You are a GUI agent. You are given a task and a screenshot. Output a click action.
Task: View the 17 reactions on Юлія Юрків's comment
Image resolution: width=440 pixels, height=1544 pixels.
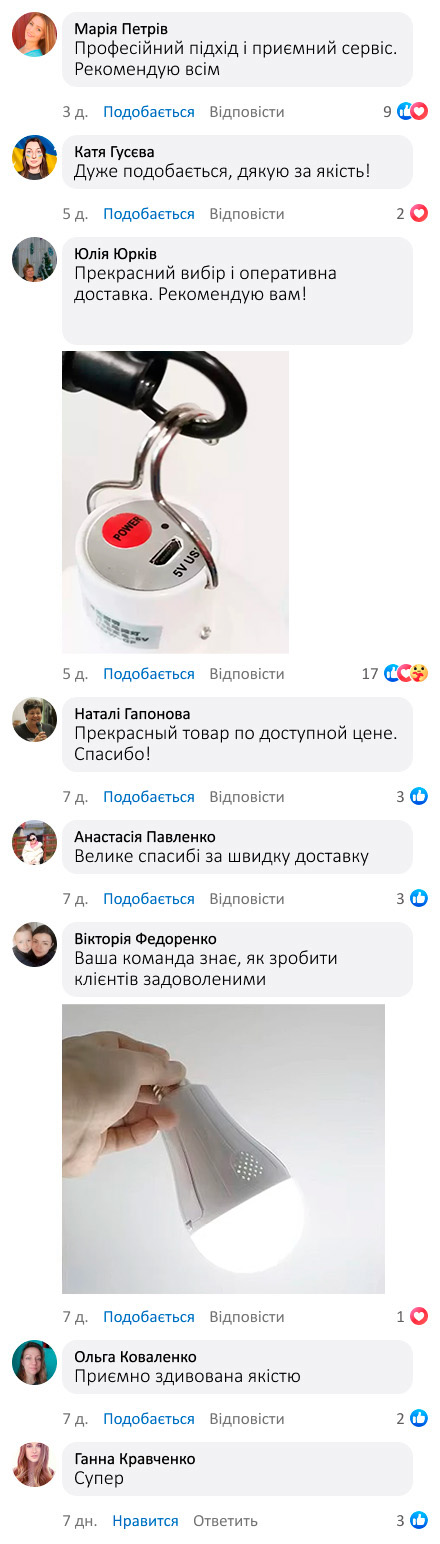(x=395, y=674)
